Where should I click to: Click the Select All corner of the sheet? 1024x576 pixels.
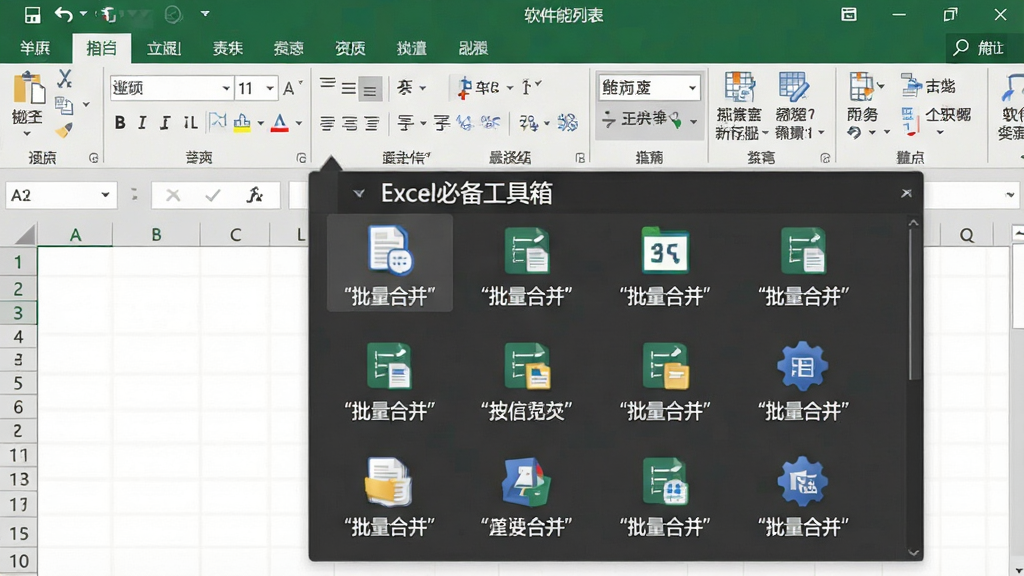point(24,234)
